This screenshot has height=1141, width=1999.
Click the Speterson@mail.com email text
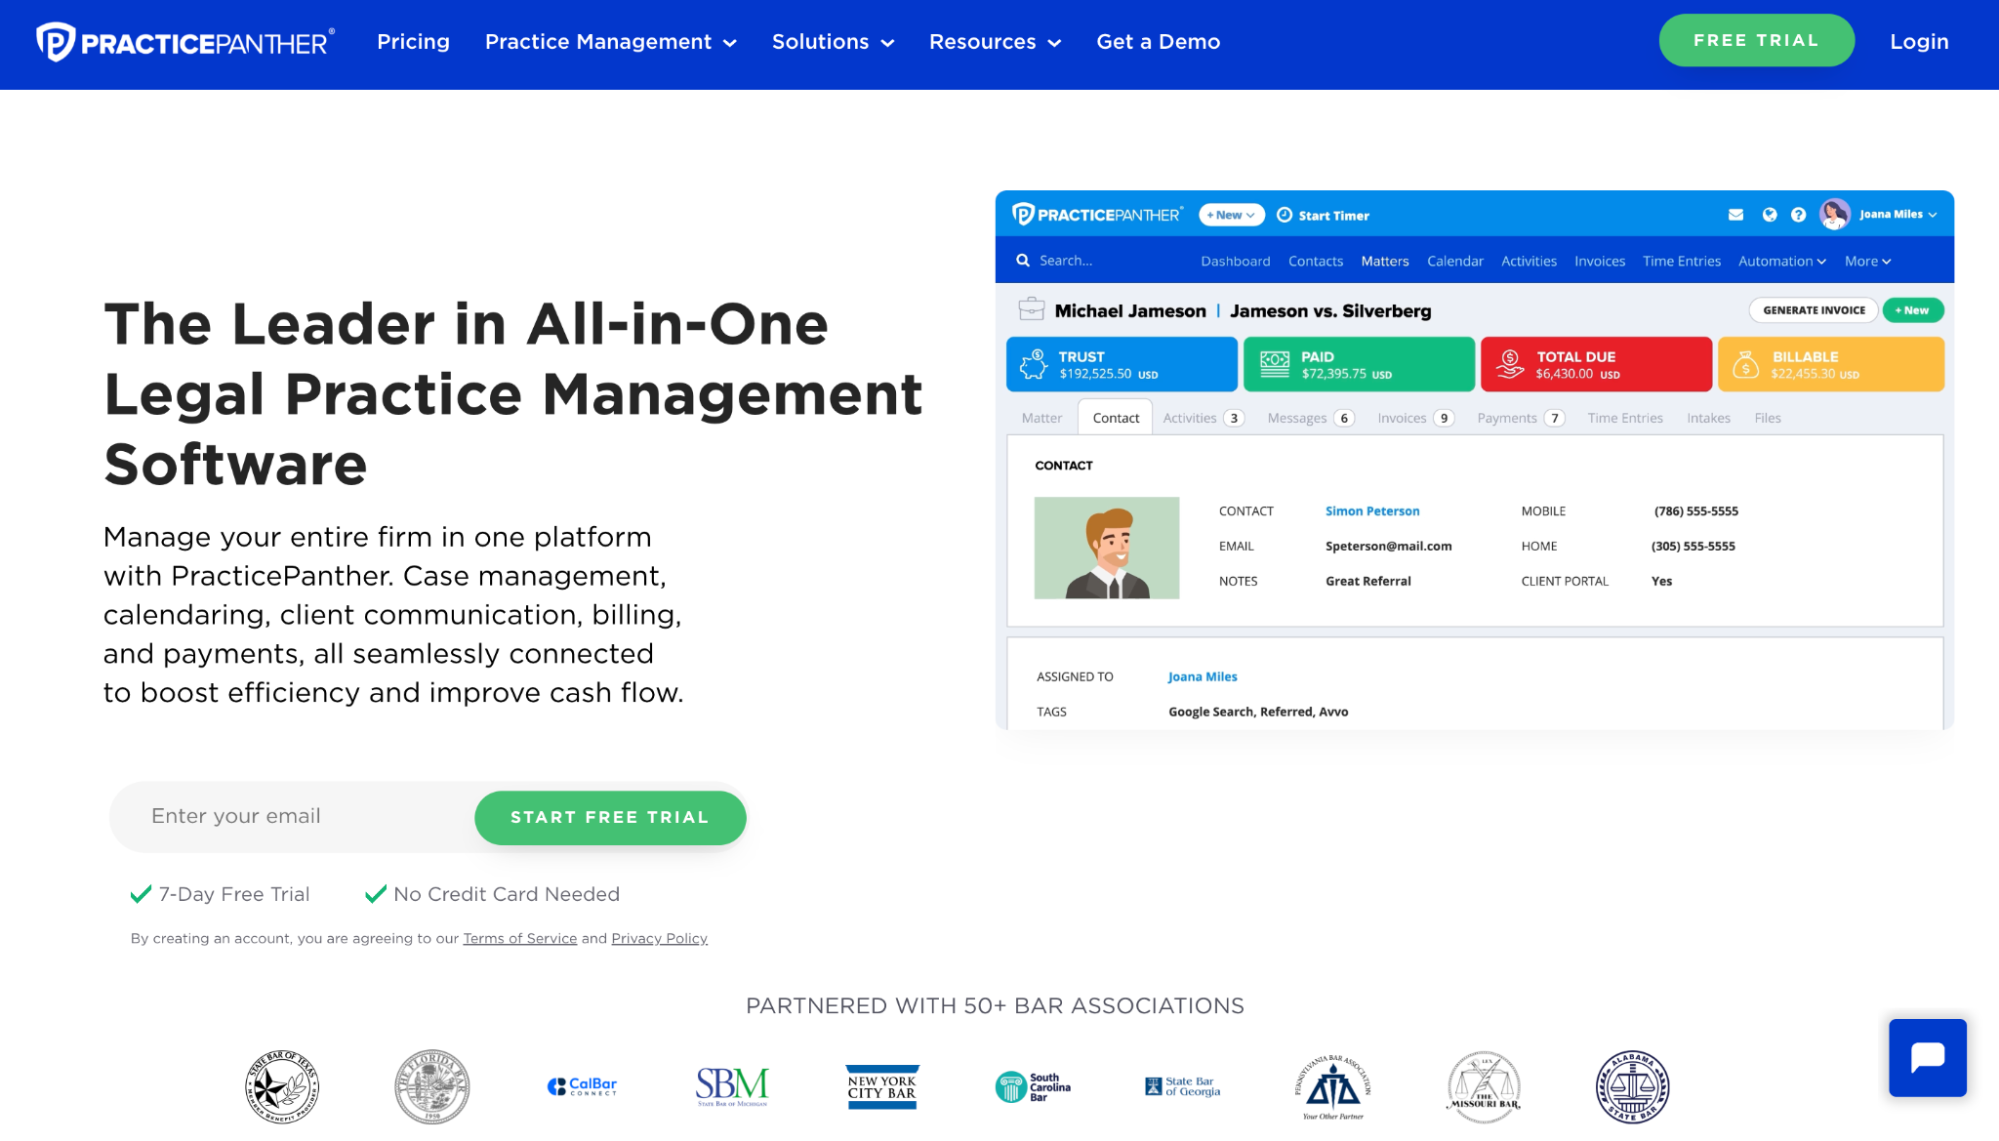click(1388, 546)
